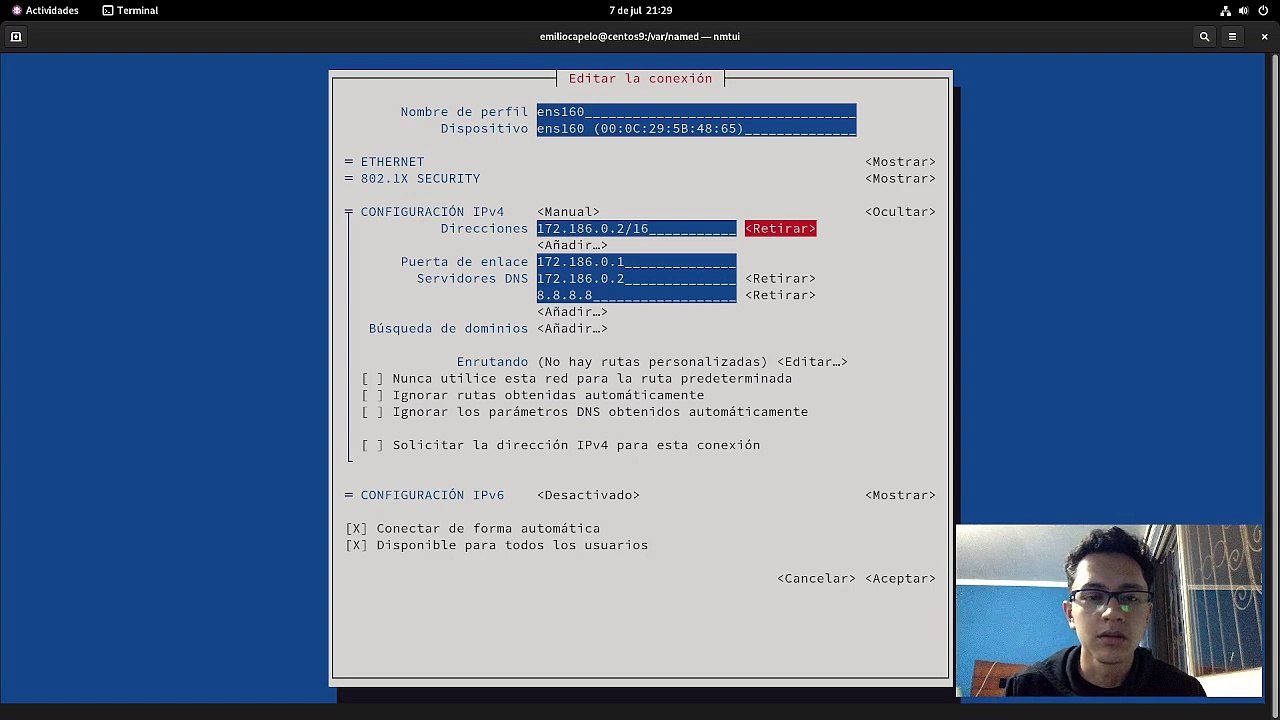Remove DNS server 8.8.8.8 with <Retirar>
This screenshot has width=1280, height=720.
pyautogui.click(x=780, y=295)
